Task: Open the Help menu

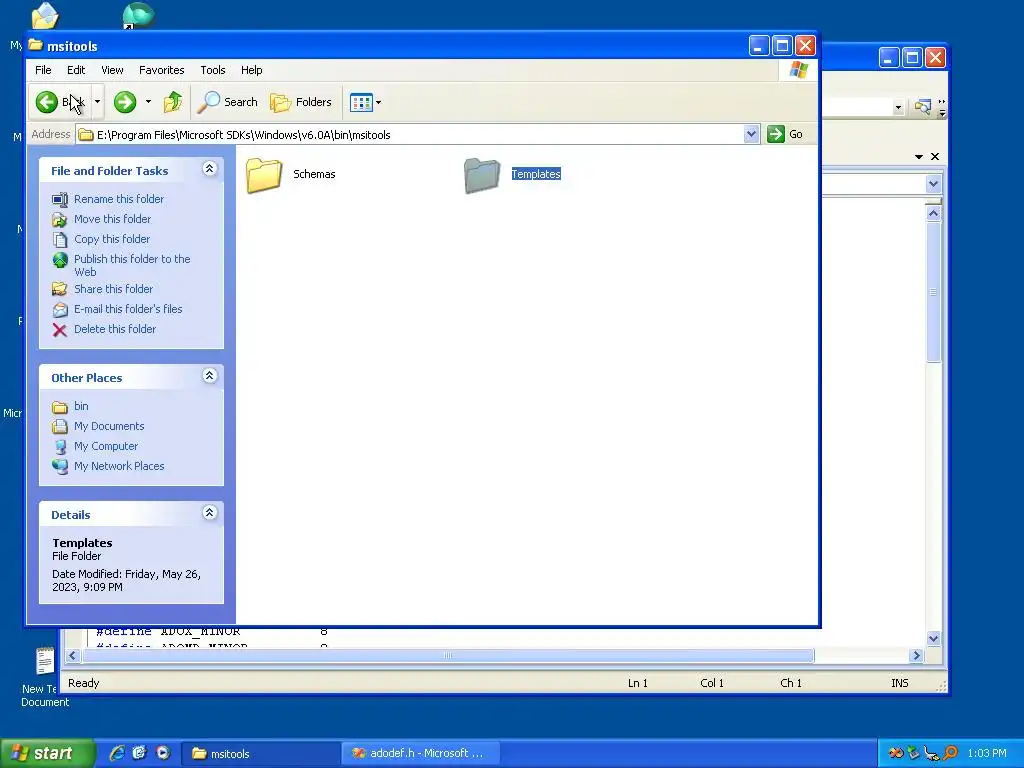Action: tap(251, 70)
